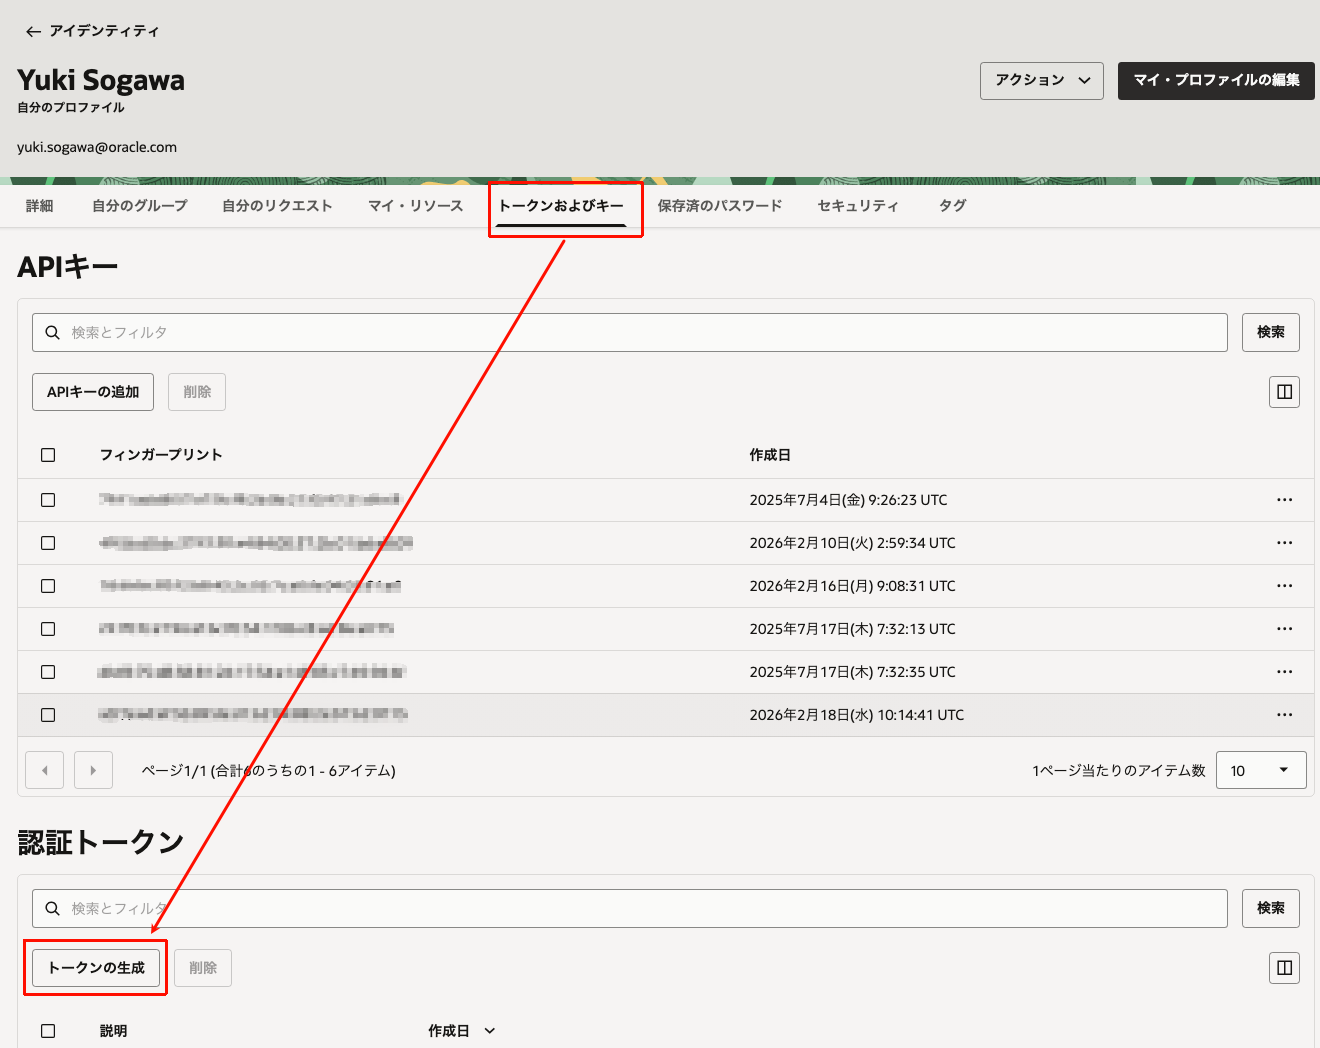
Task: Go to next page of API keys
Action: click(x=93, y=771)
